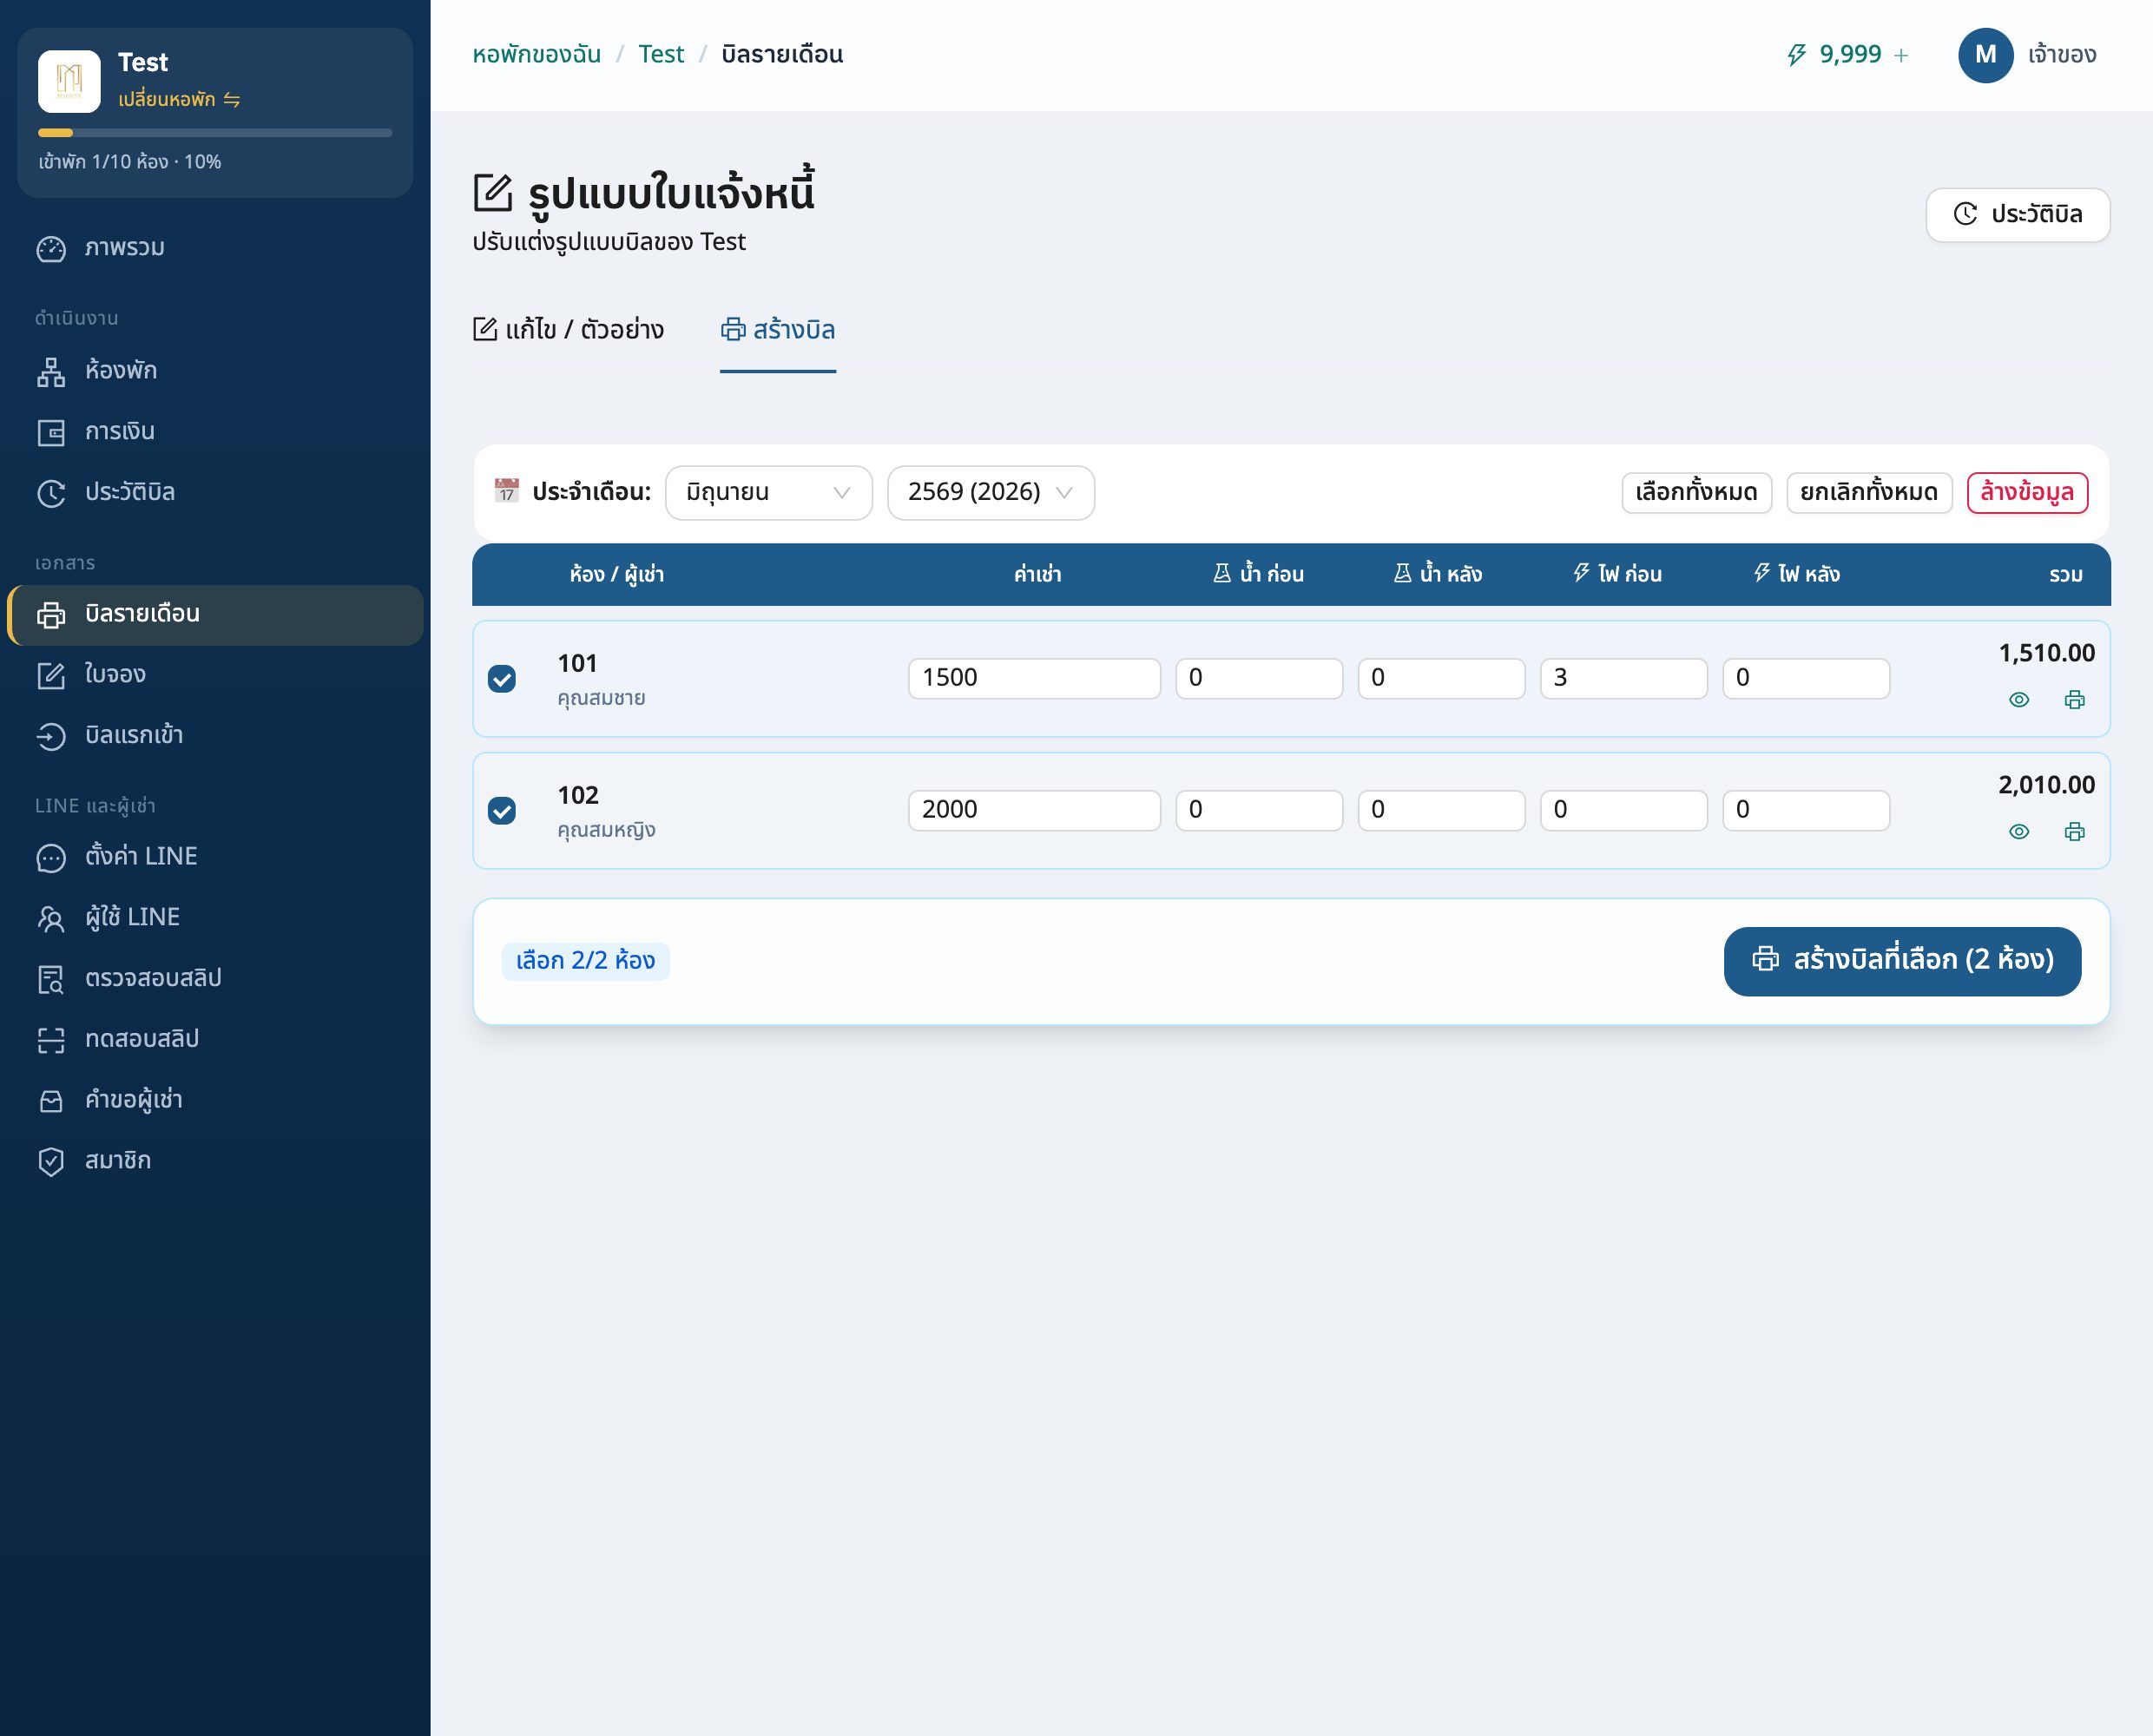The width and height of the screenshot is (2153, 1736).
Task: Click the plus icon next to 9,999 credits
Action: (1900, 56)
